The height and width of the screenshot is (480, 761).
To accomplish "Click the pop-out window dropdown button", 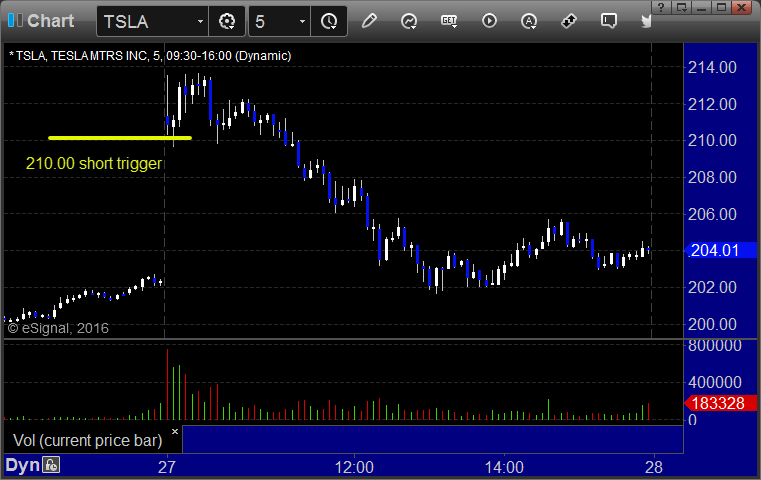I will (681, 7).
